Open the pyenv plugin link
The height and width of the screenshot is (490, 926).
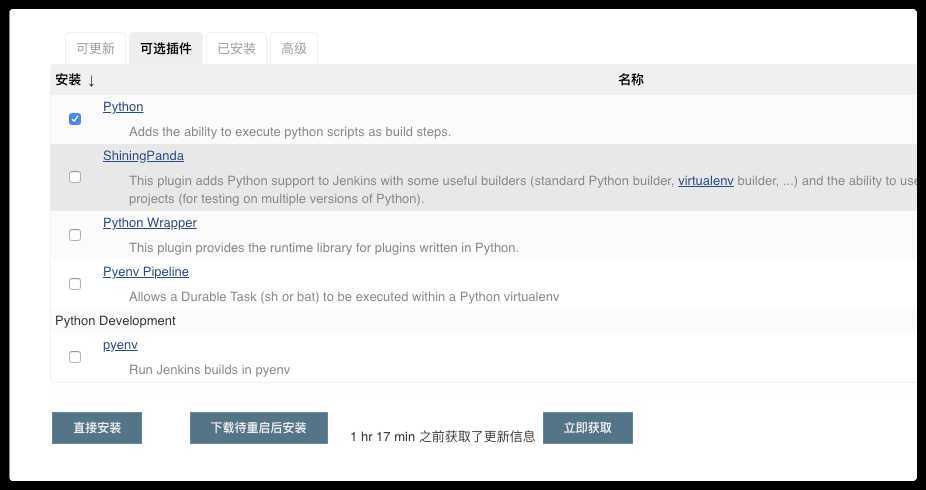[x=120, y=345]
